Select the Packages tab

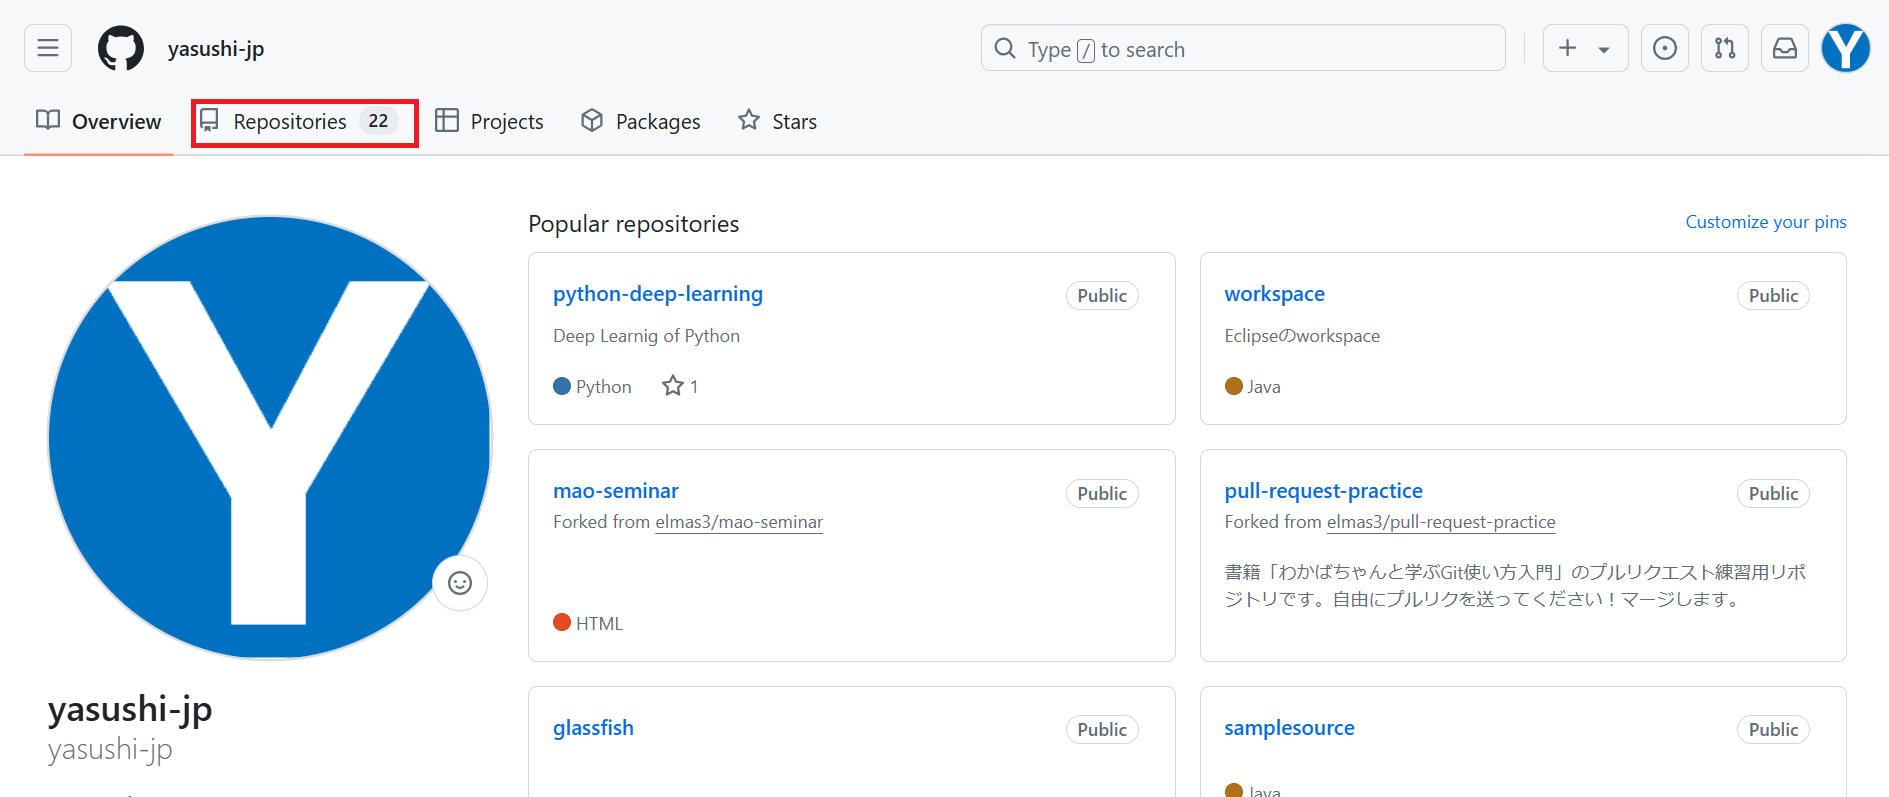coord(641,122)
